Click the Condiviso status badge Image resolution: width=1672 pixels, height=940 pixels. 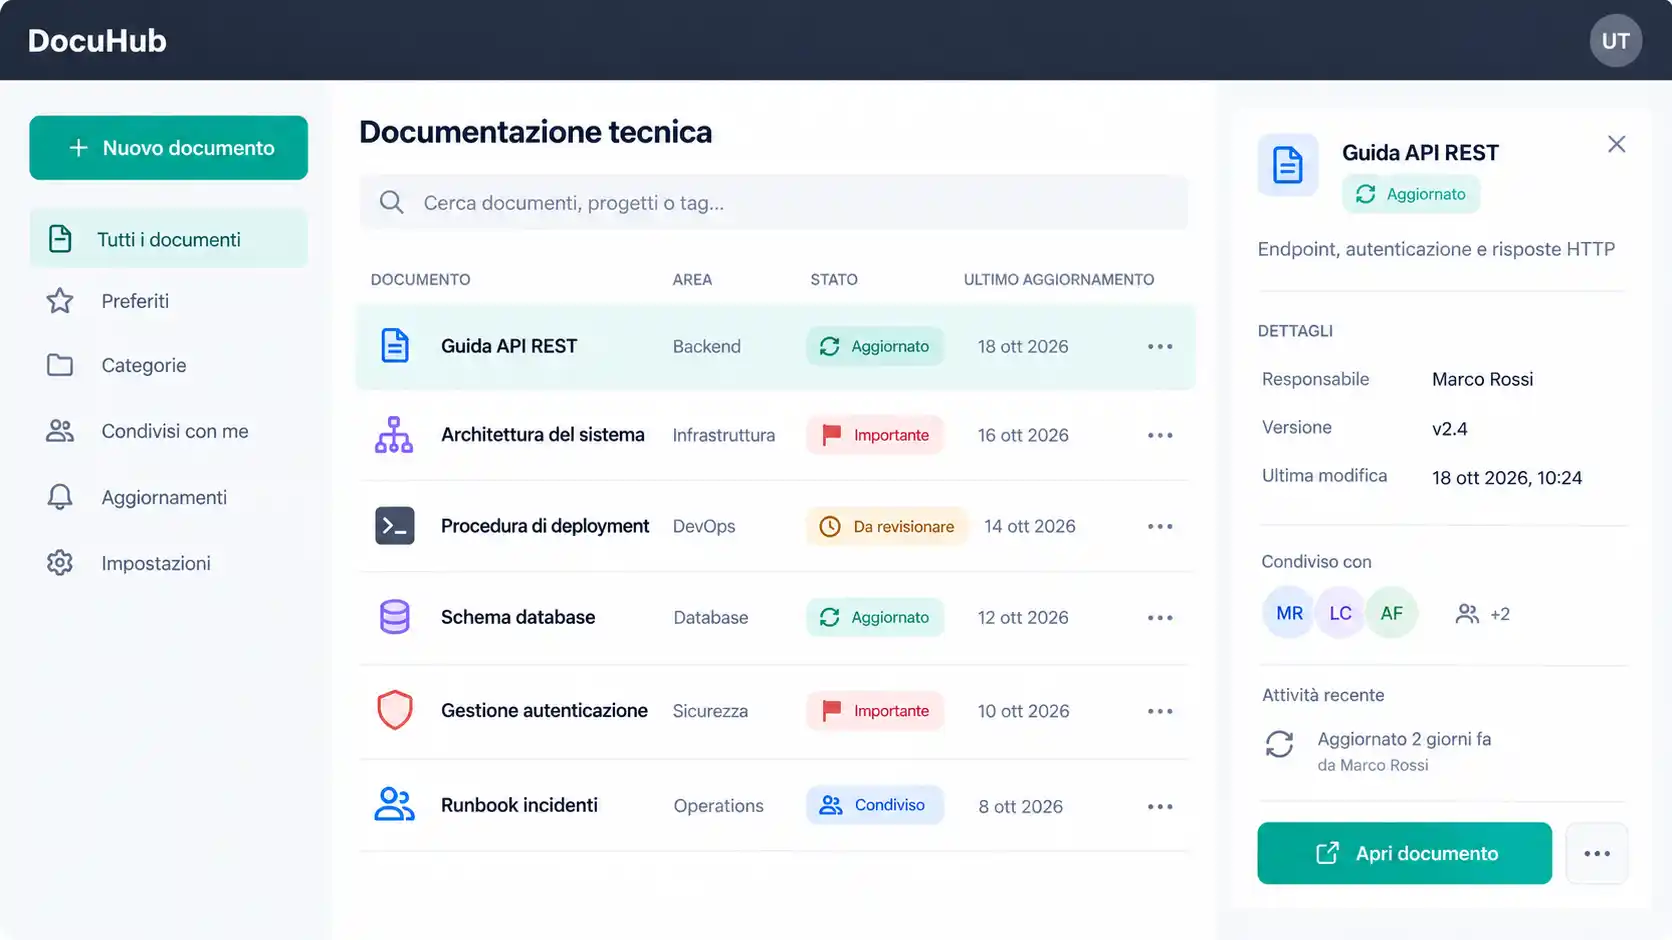(875, 805)
